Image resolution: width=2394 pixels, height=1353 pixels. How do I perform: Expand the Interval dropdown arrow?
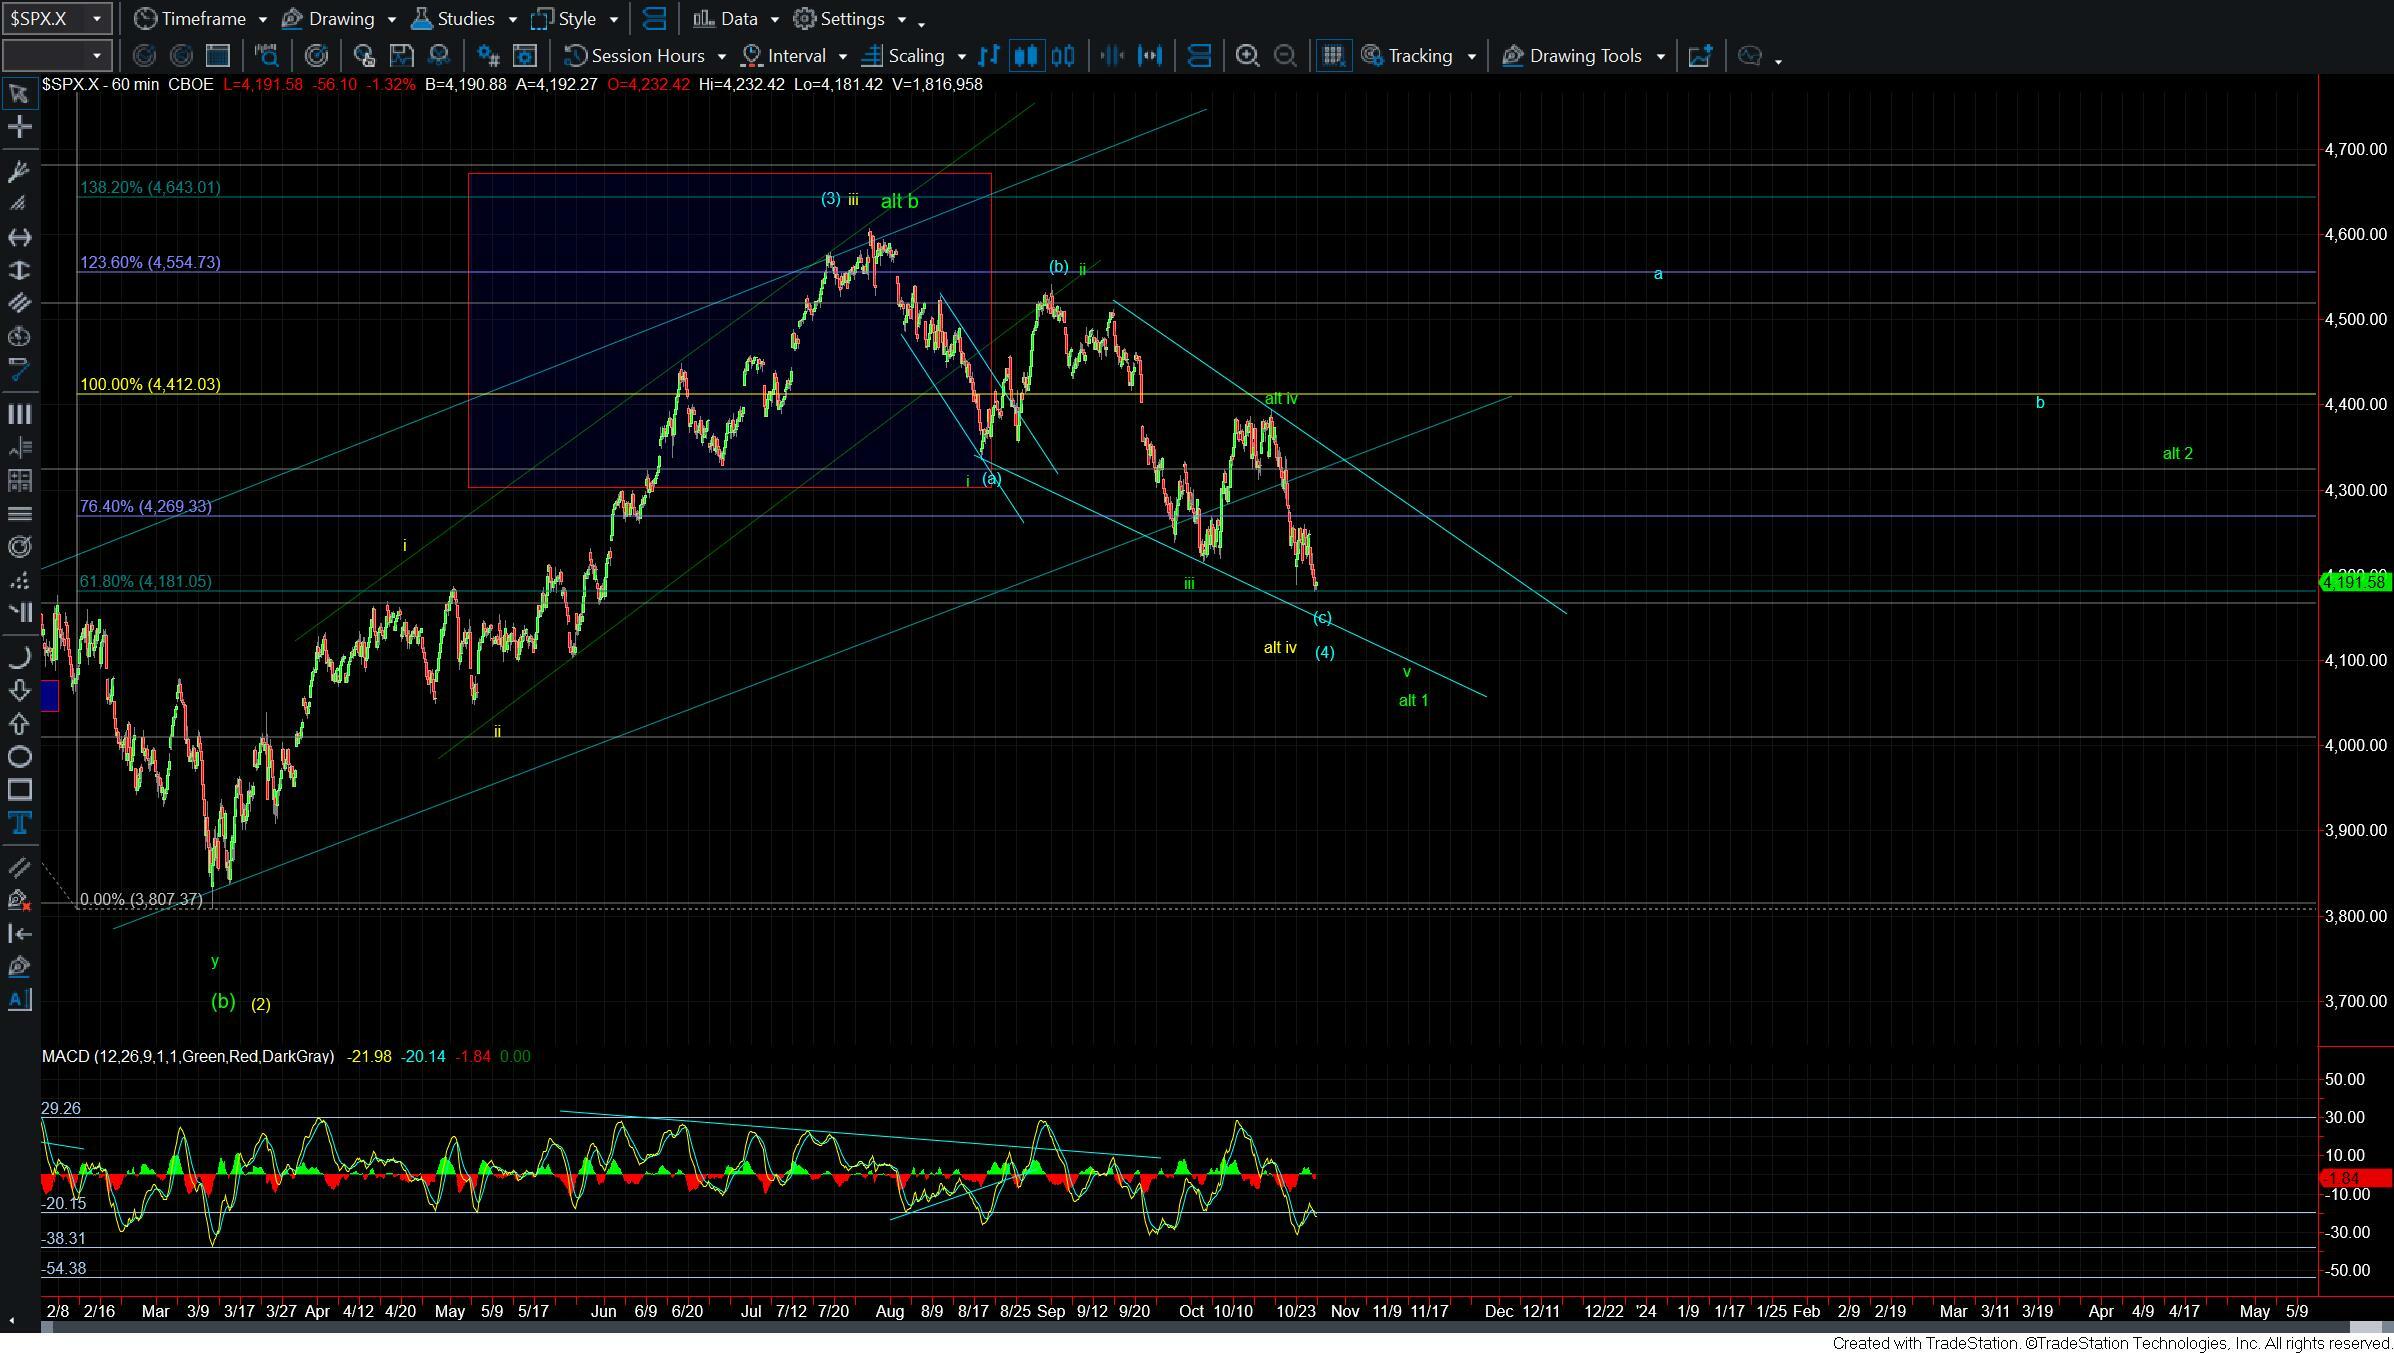pos(843,56)
